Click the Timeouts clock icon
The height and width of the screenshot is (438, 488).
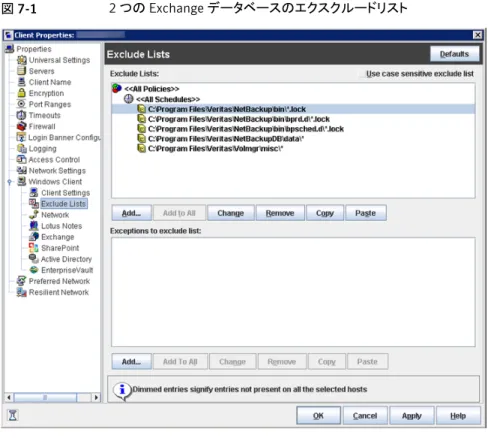(x=22, y=115)
